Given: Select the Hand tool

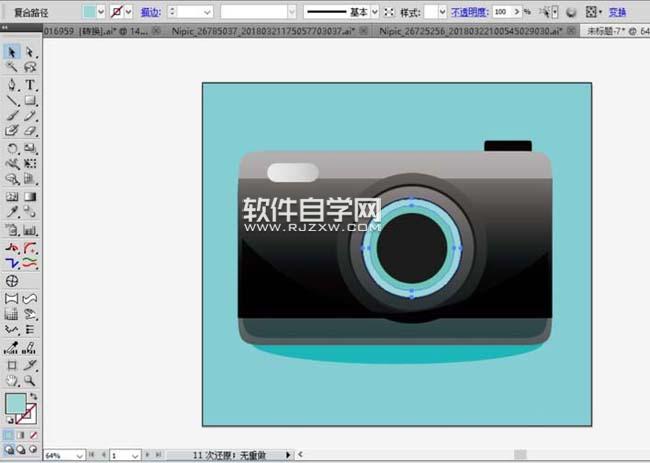Looking at the screenshot, I should 11,381.
